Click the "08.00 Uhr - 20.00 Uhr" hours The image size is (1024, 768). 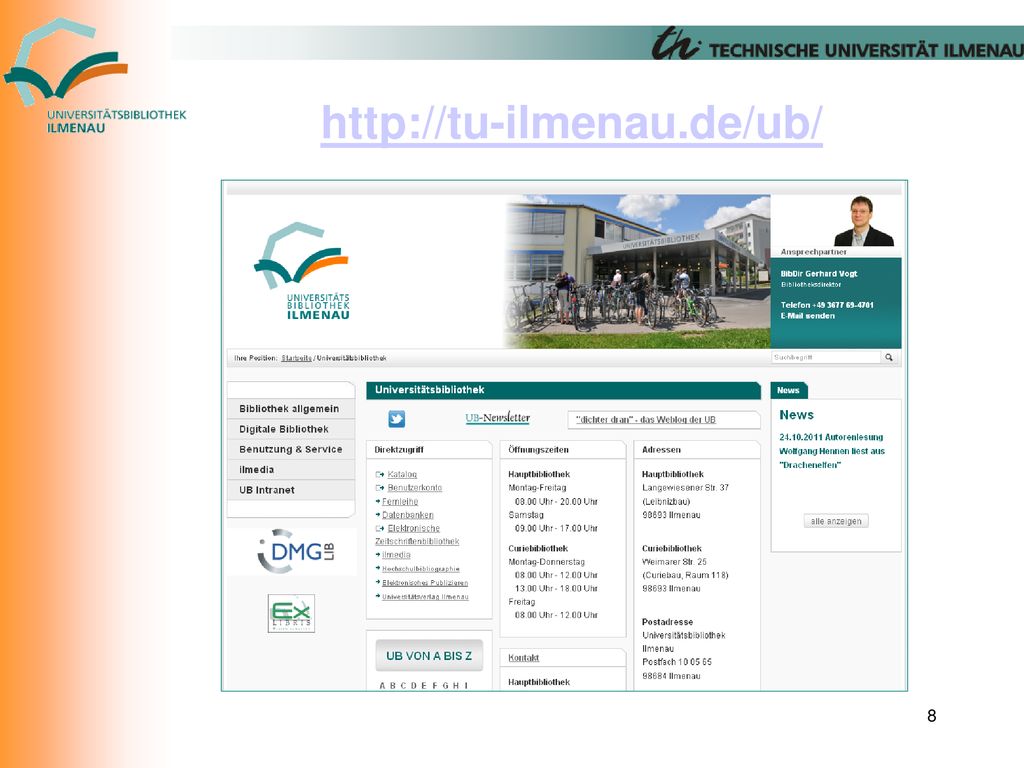(x=556, y=502)
